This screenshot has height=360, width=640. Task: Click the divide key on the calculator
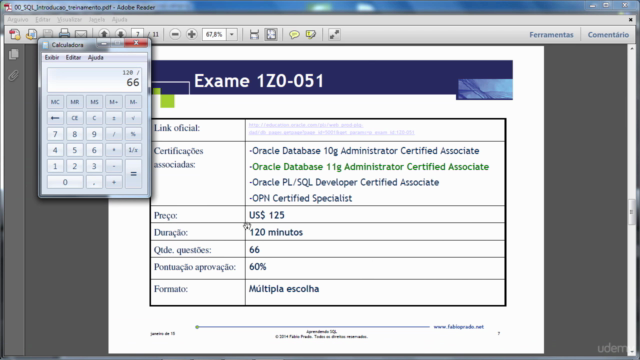click(x=114, y=134)
